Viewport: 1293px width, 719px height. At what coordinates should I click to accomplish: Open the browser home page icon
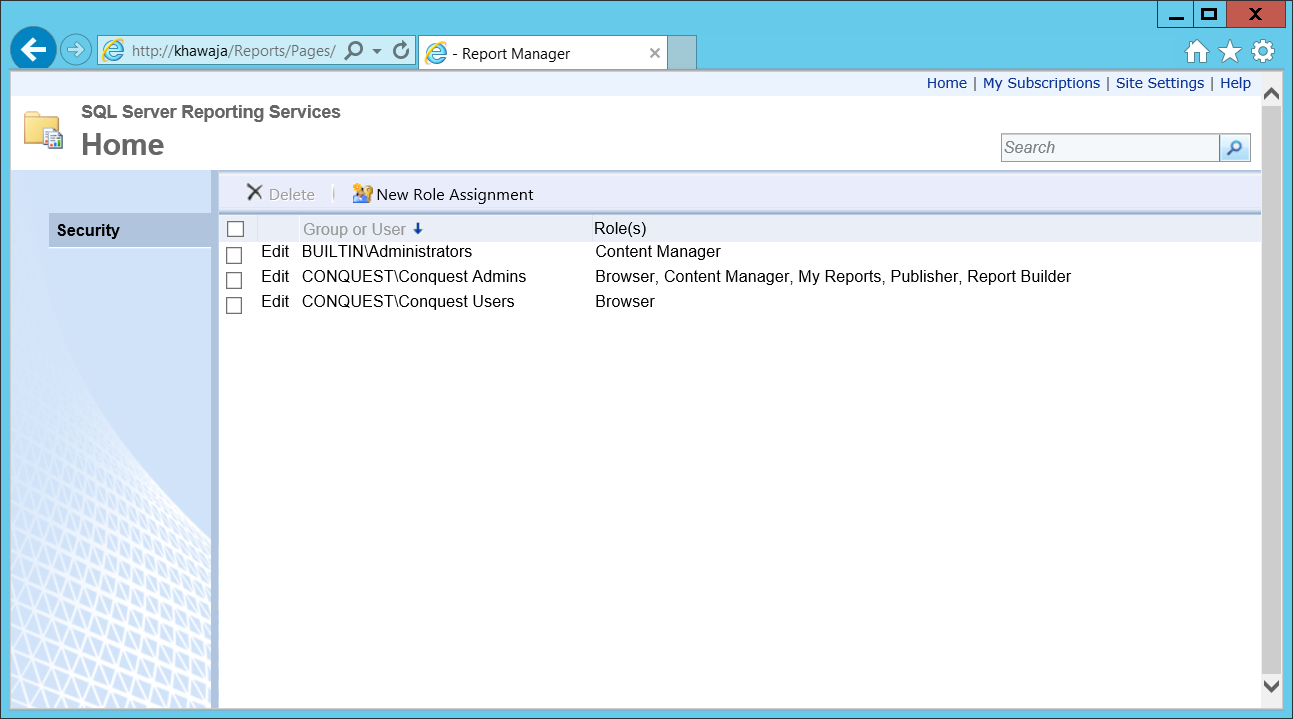(1197, 52)
